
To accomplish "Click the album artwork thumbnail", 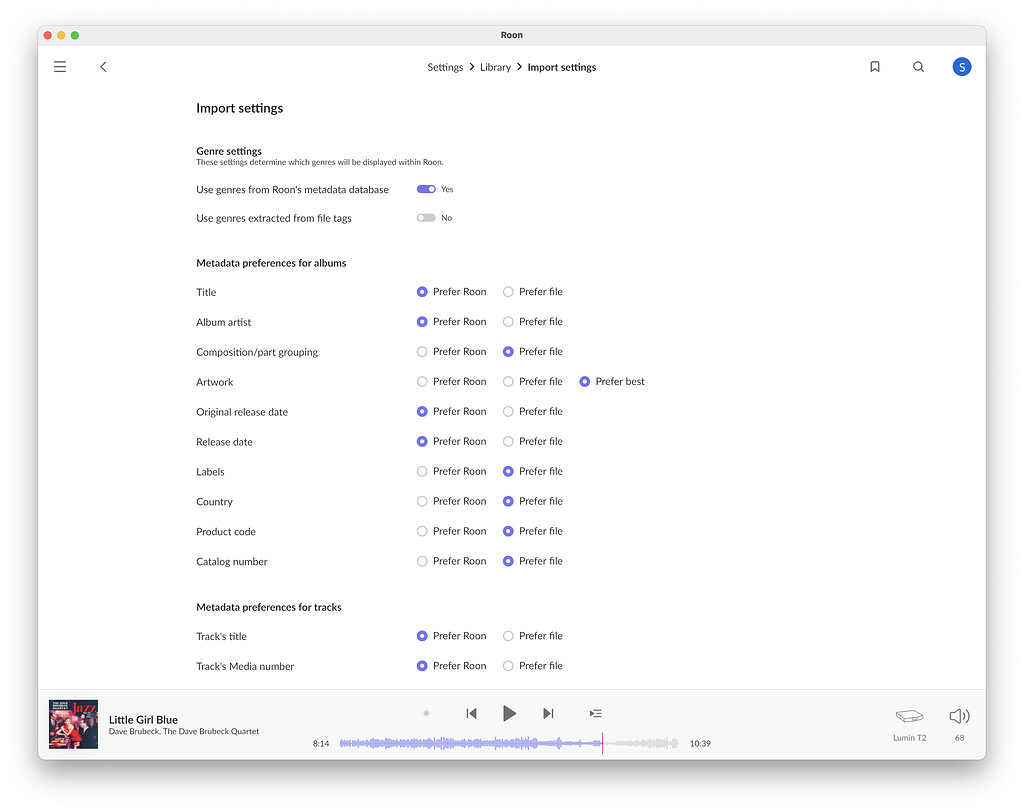I will coord(73,723).
